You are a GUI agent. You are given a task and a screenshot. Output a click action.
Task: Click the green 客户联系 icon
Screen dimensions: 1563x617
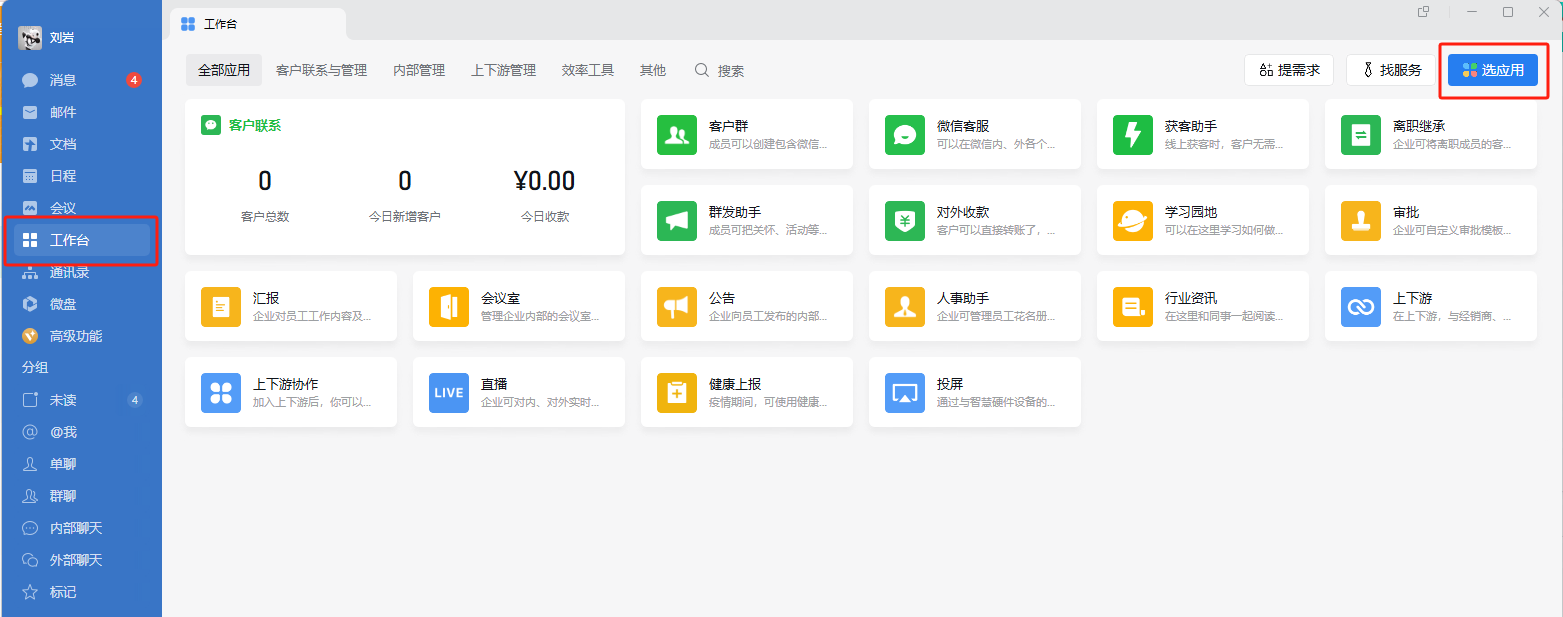pos(211,125)
